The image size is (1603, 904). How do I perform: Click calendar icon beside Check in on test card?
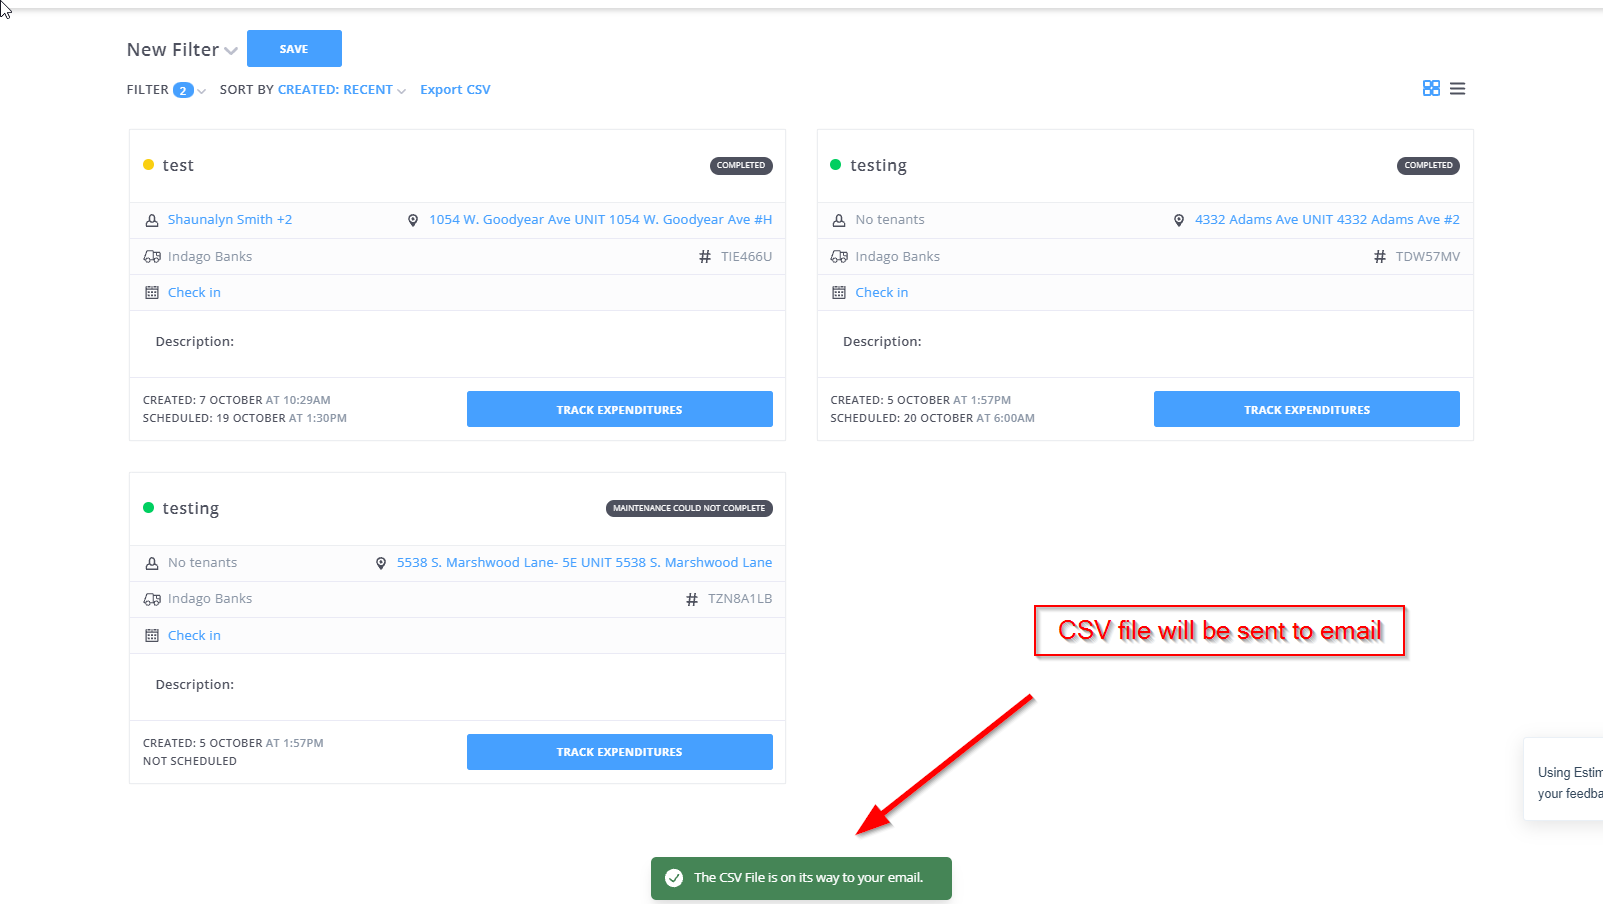pyautogui.click(x=152, y=293)
